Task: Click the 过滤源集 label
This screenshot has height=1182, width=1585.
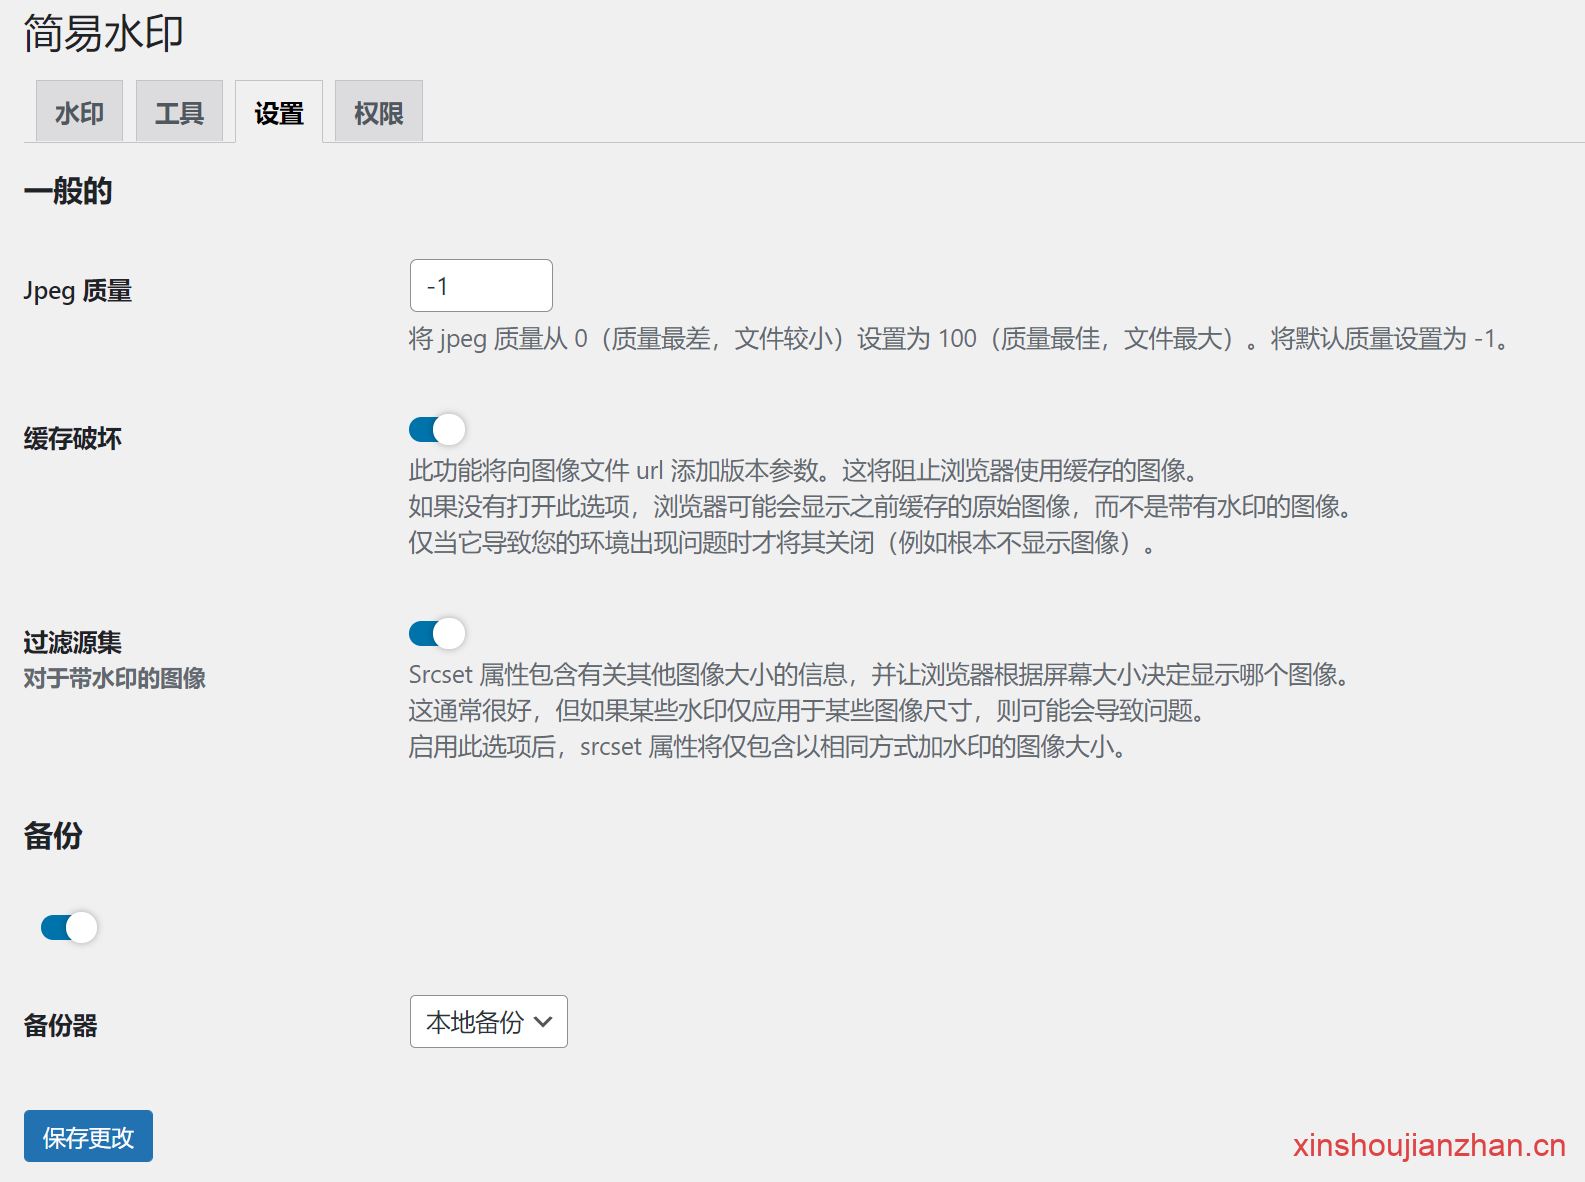Action: [x=73, y=642]
